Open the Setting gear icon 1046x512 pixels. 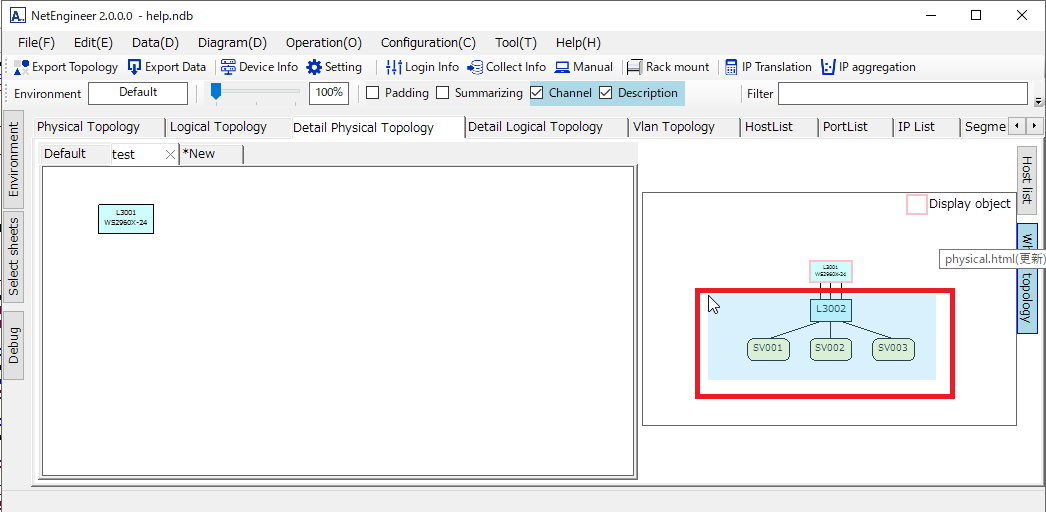(314, 67)
